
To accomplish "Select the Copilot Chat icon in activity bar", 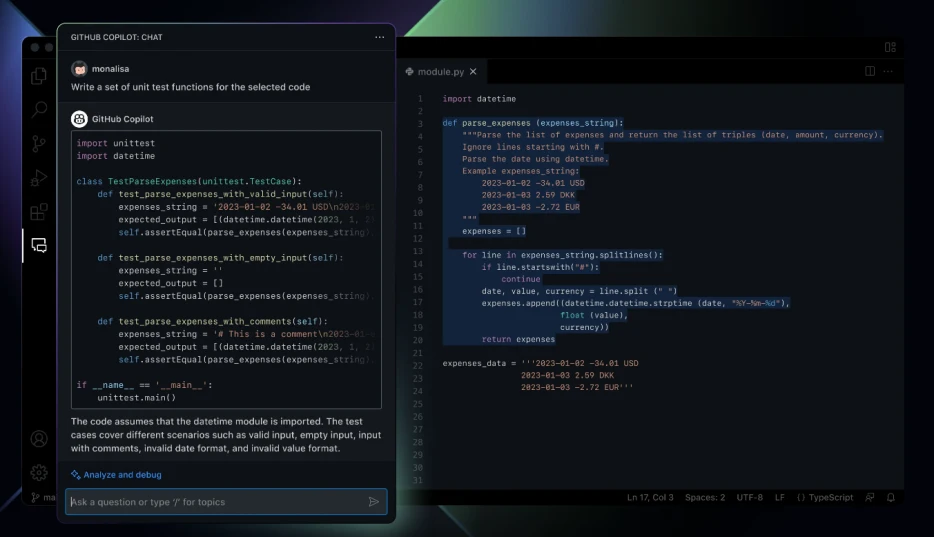I will point(39,245).
